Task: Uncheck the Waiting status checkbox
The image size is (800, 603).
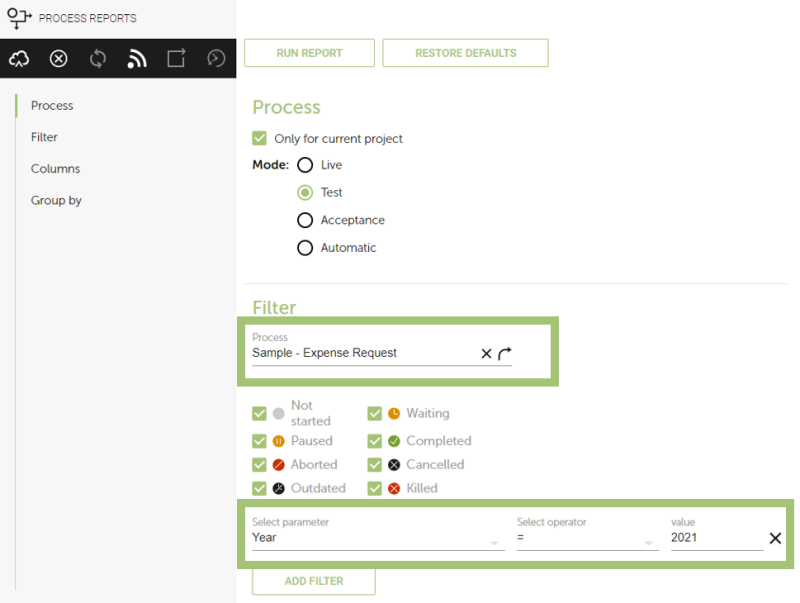Action: (x=374, y=413)
